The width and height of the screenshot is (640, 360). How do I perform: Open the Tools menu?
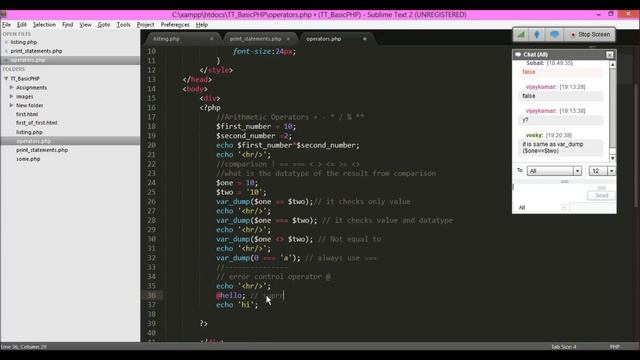coord(123,25)
